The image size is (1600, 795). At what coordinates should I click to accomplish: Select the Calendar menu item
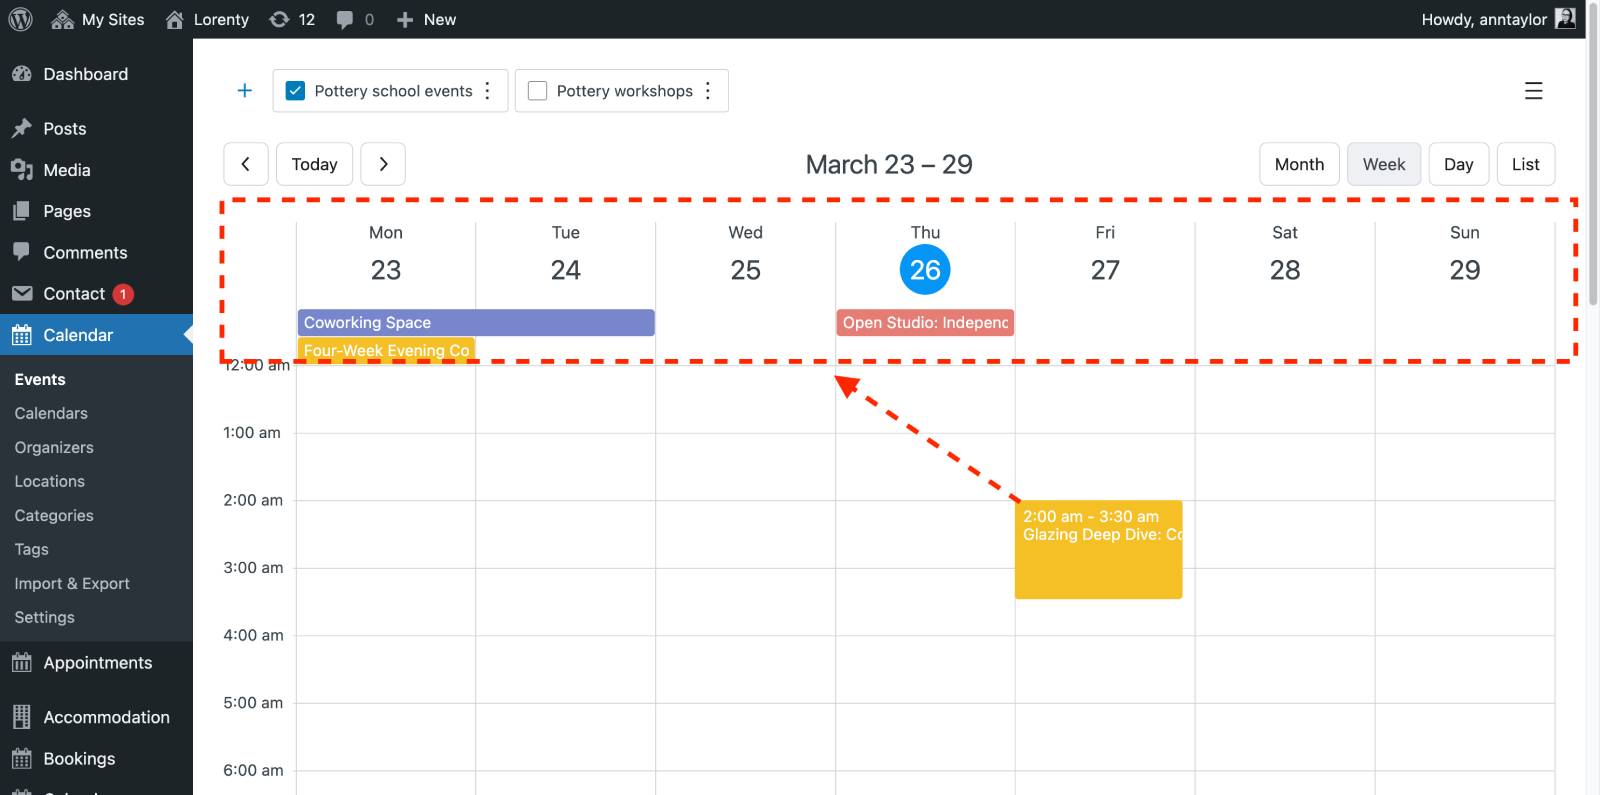click(x=96, y=335)
